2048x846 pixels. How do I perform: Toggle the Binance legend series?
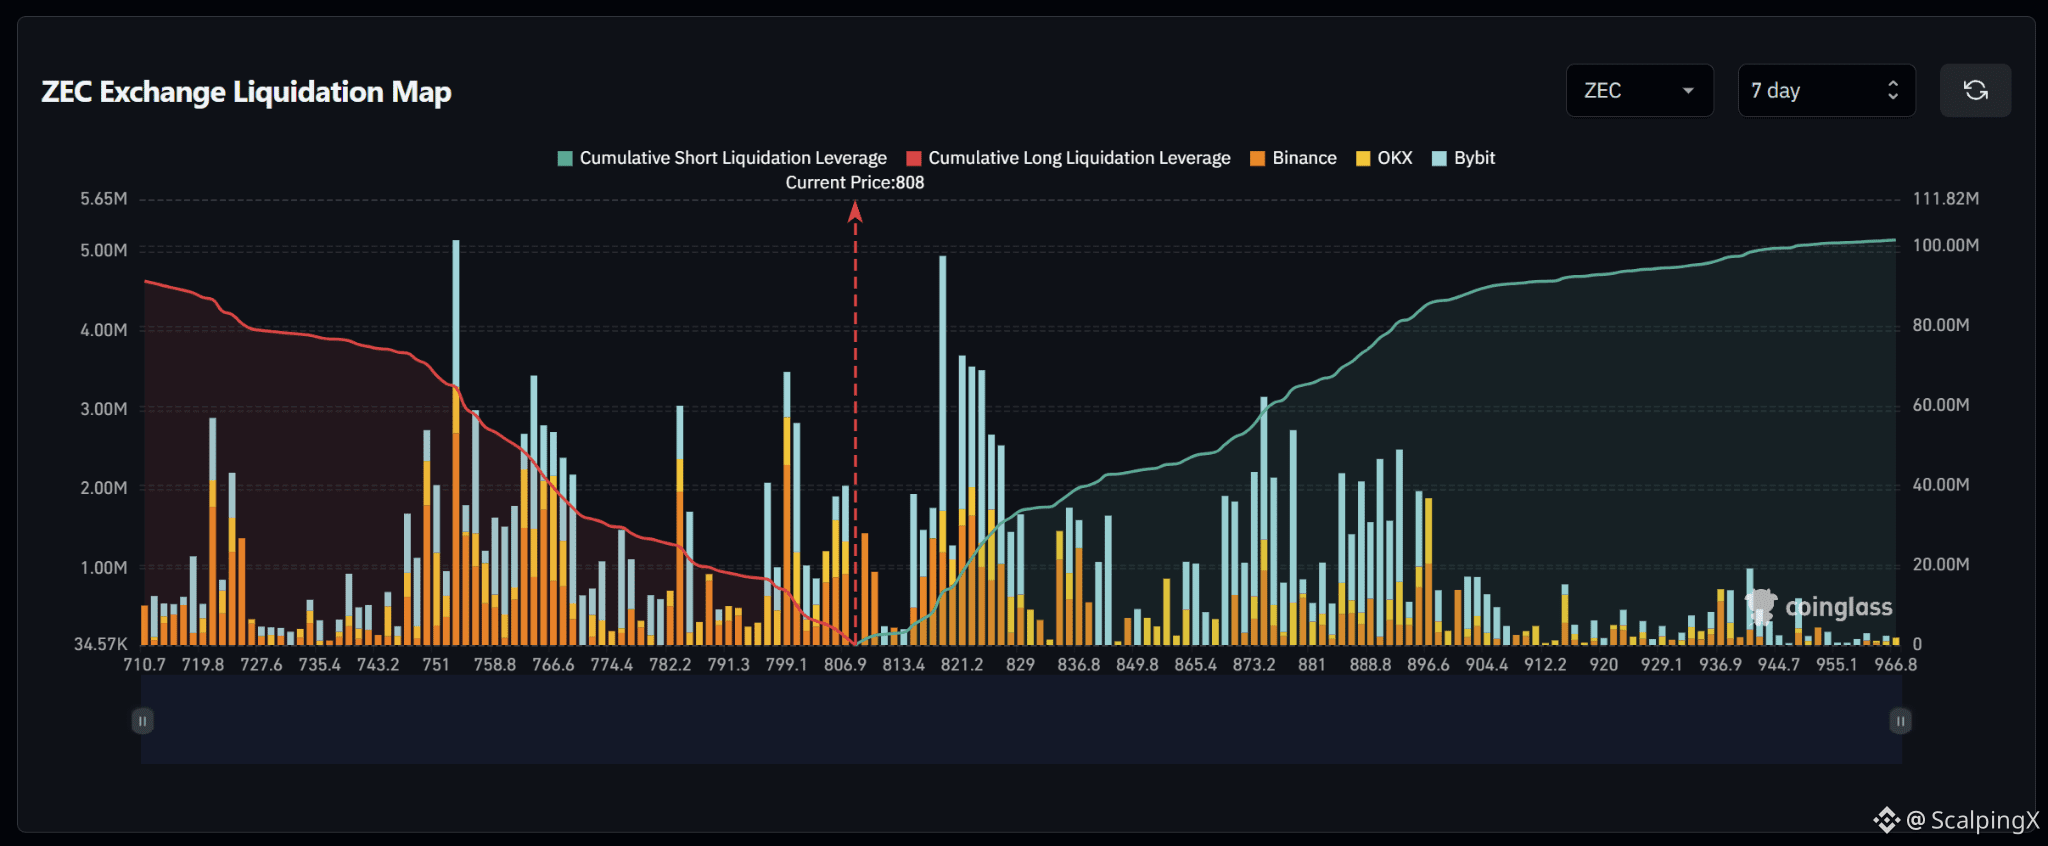[x=1293, y=158]
